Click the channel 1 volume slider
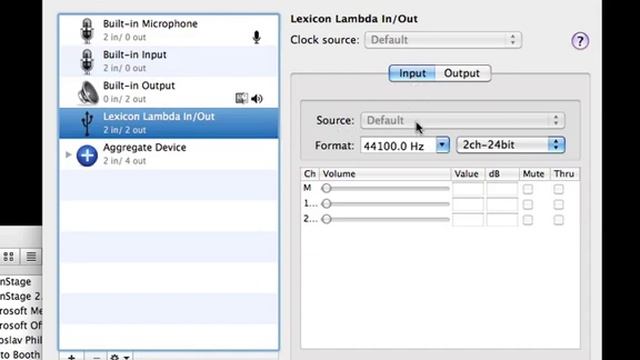Screen dimensions: 640x360 (385, 204)
